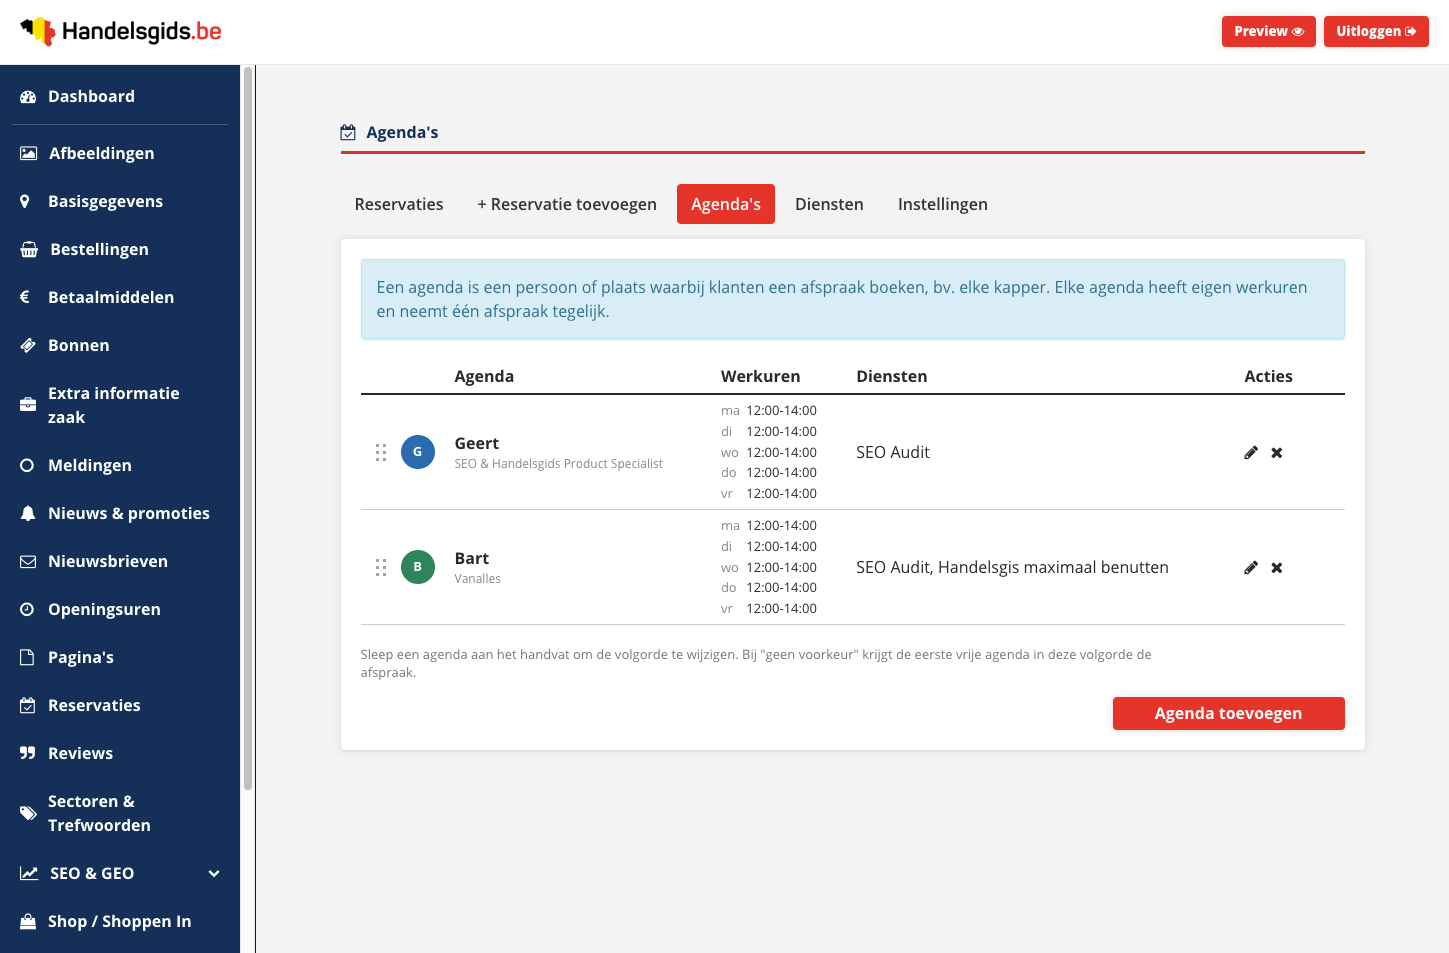Edit Bart's agenda with pencil icon
Image resolution: width=1449 pixels, height=953 pixels.
1251,568
